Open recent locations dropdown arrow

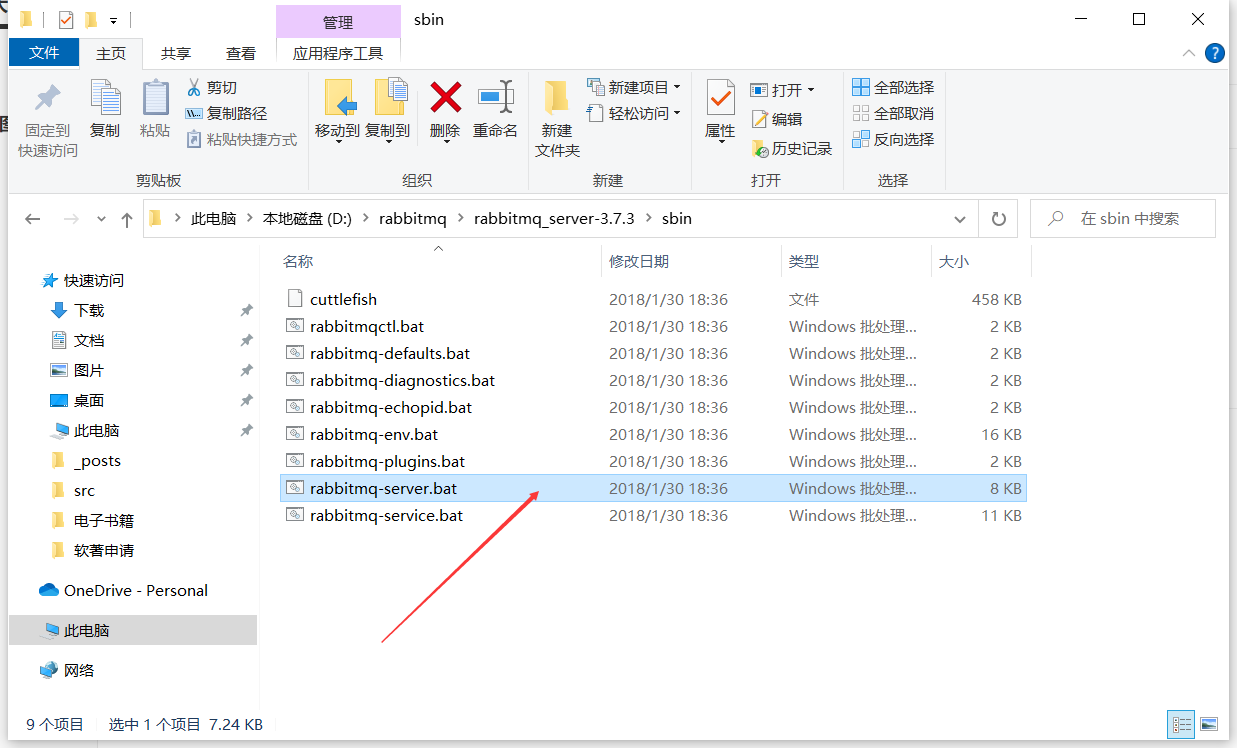tap(101, 219)
